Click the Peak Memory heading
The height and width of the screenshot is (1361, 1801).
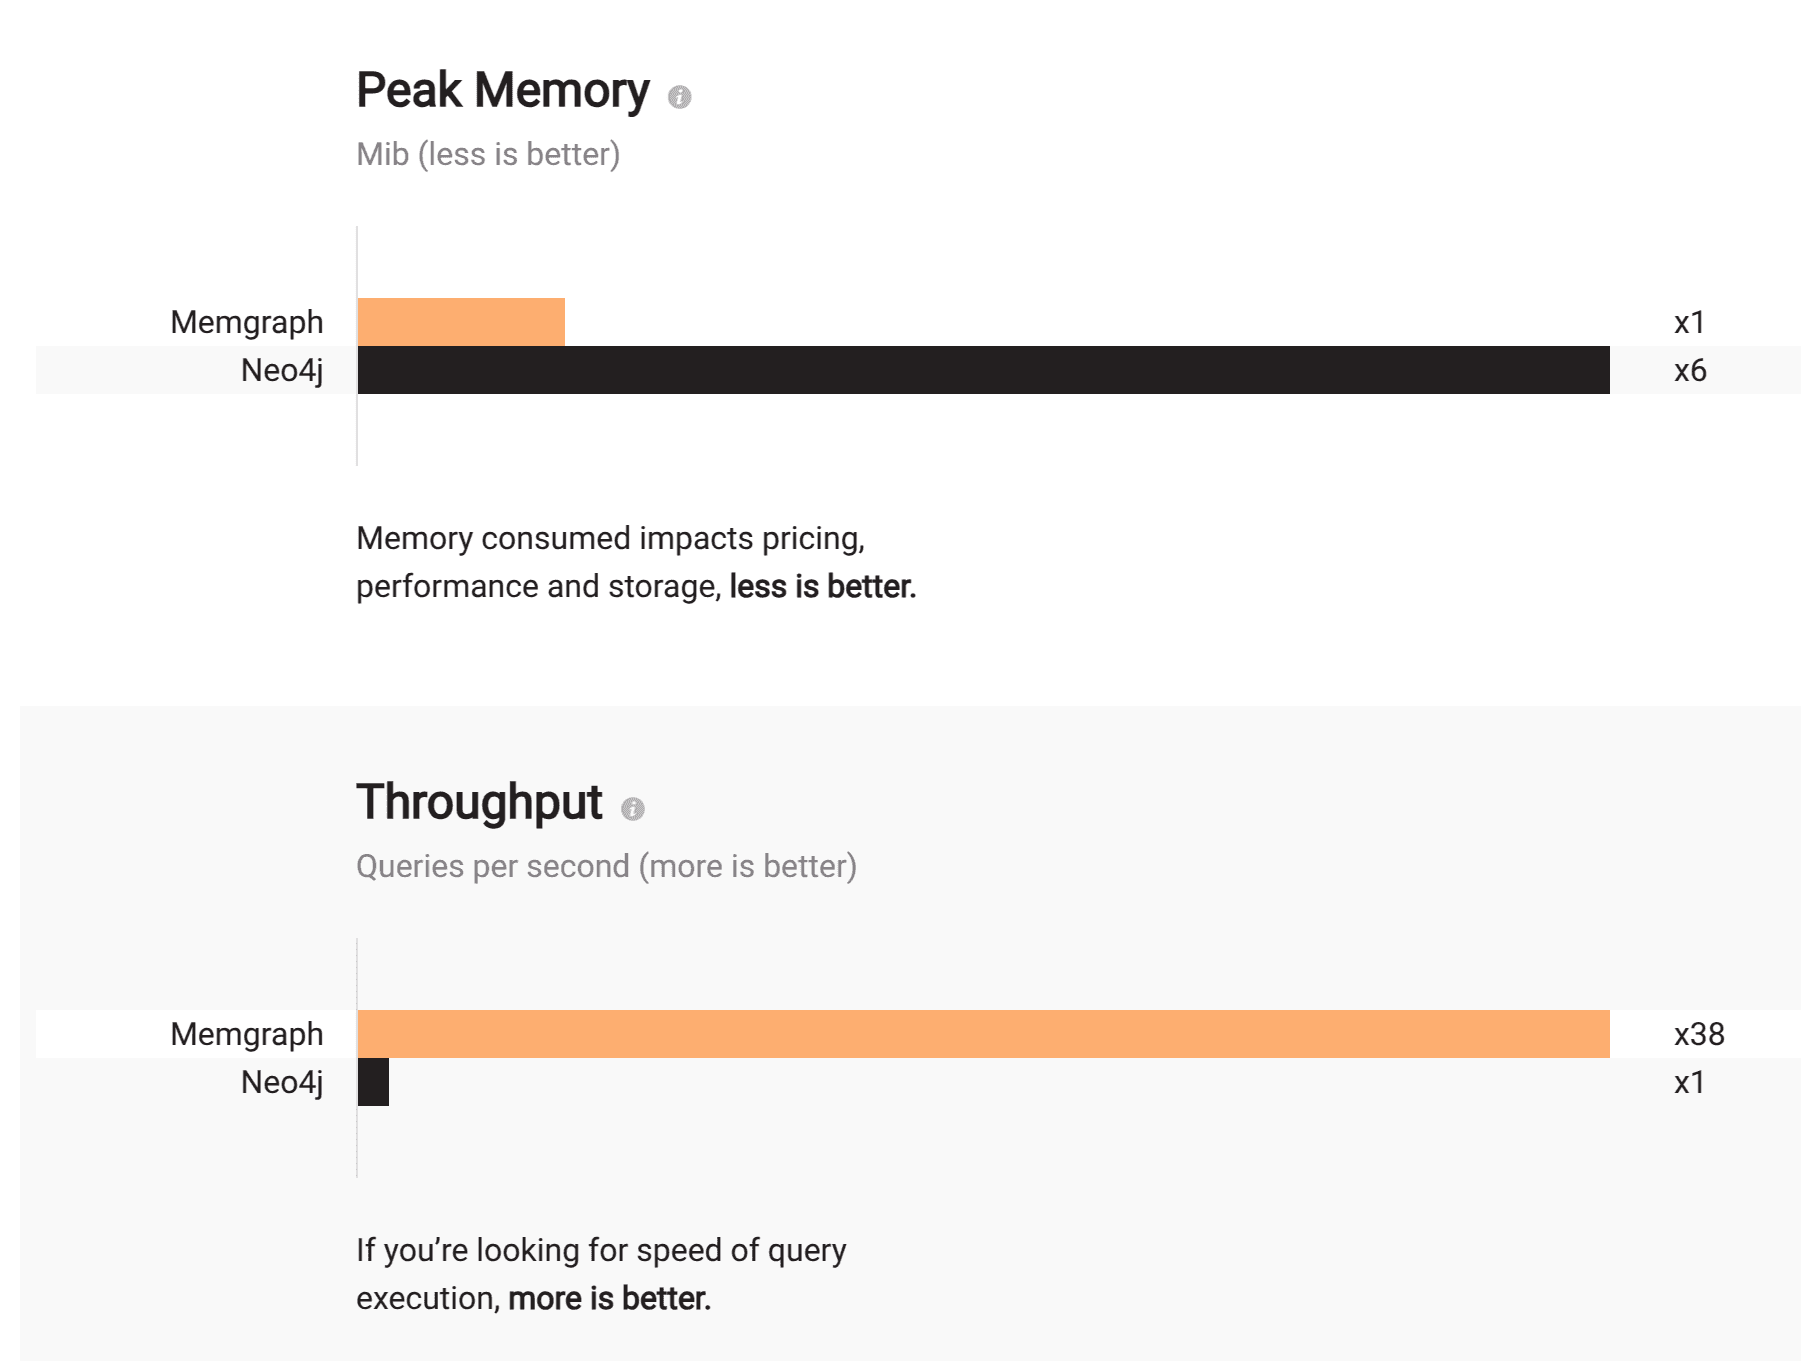coord(503,91)
